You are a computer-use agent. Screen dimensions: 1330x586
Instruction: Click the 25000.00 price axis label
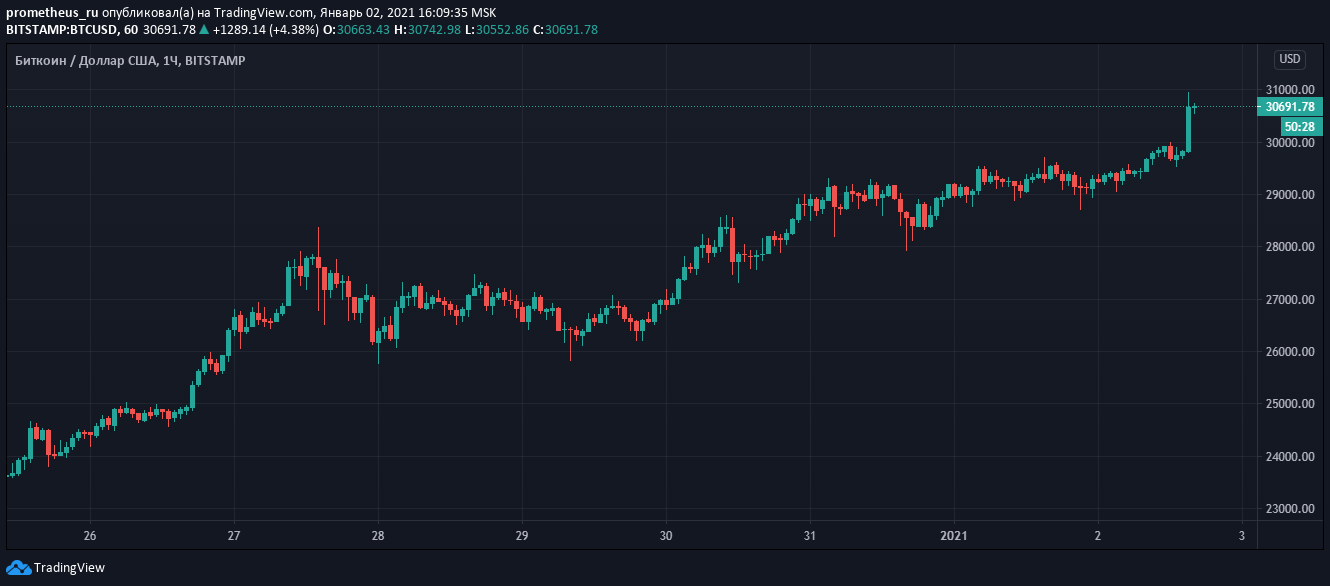point(1290,404)
